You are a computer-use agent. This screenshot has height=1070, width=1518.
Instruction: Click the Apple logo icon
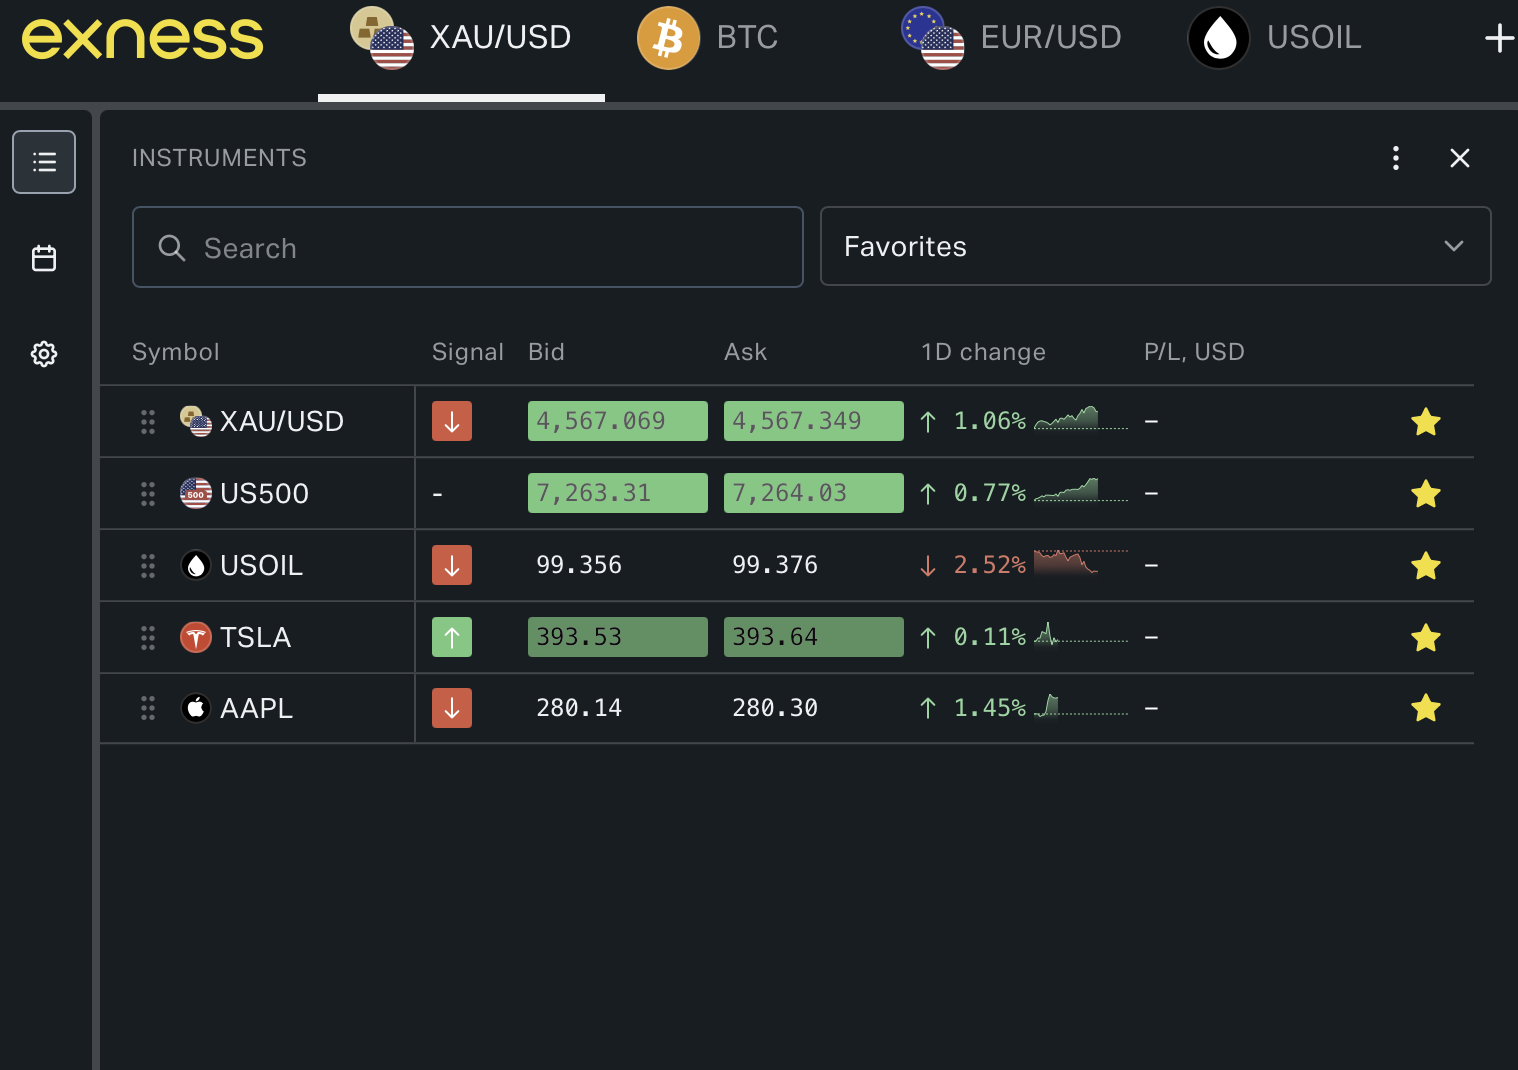point(196,708)
